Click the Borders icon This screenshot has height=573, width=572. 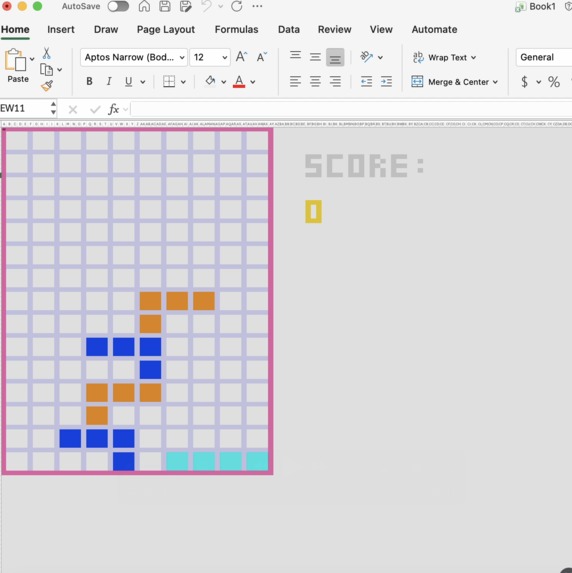(x=169, y=81)
